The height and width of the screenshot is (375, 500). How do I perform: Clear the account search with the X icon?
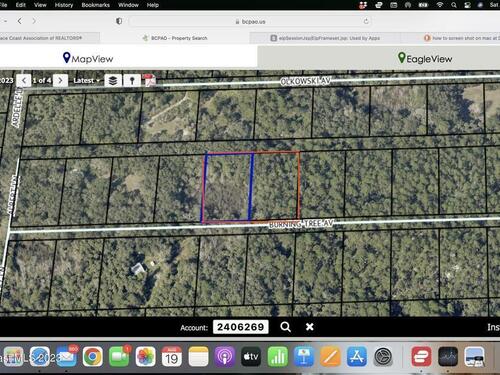click(310, 327)
